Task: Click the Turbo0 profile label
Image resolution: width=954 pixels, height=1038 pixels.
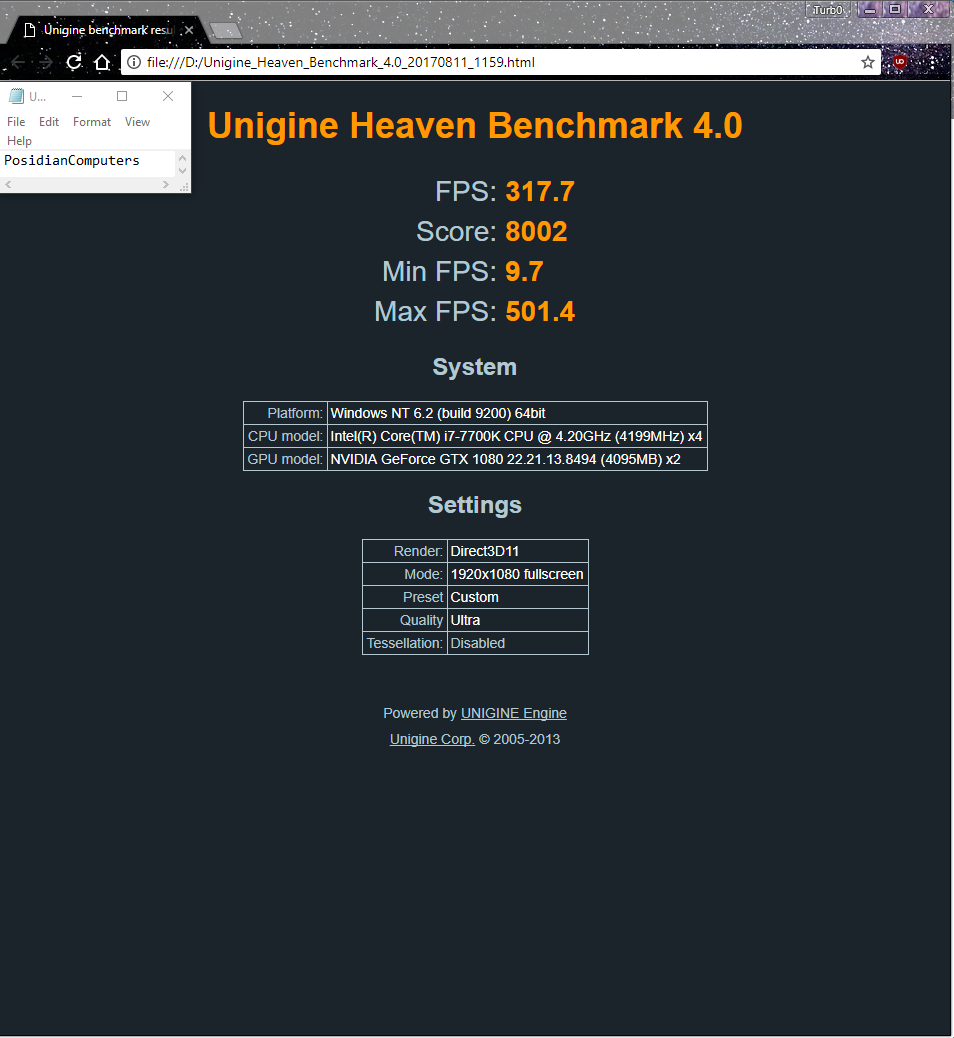Action: point(828,10)
